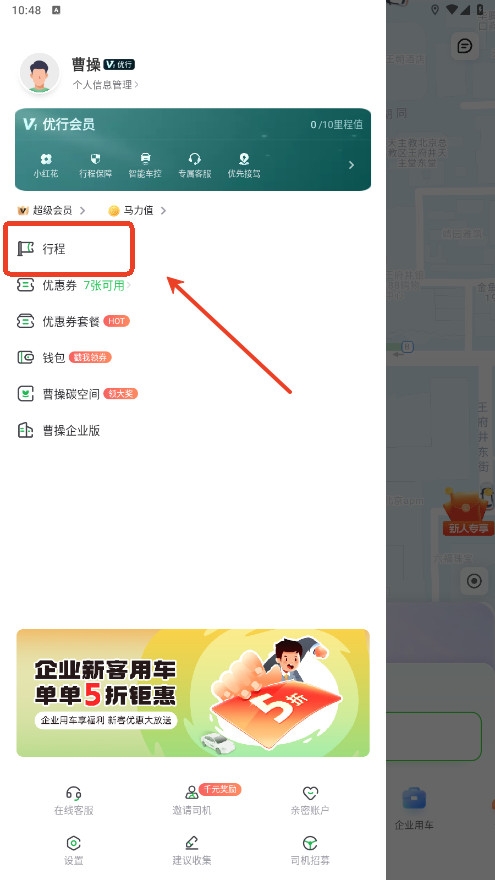Tap 行程保障 shield benefit icon
This screenshot has width=495, height=880.
coord(95,159)
